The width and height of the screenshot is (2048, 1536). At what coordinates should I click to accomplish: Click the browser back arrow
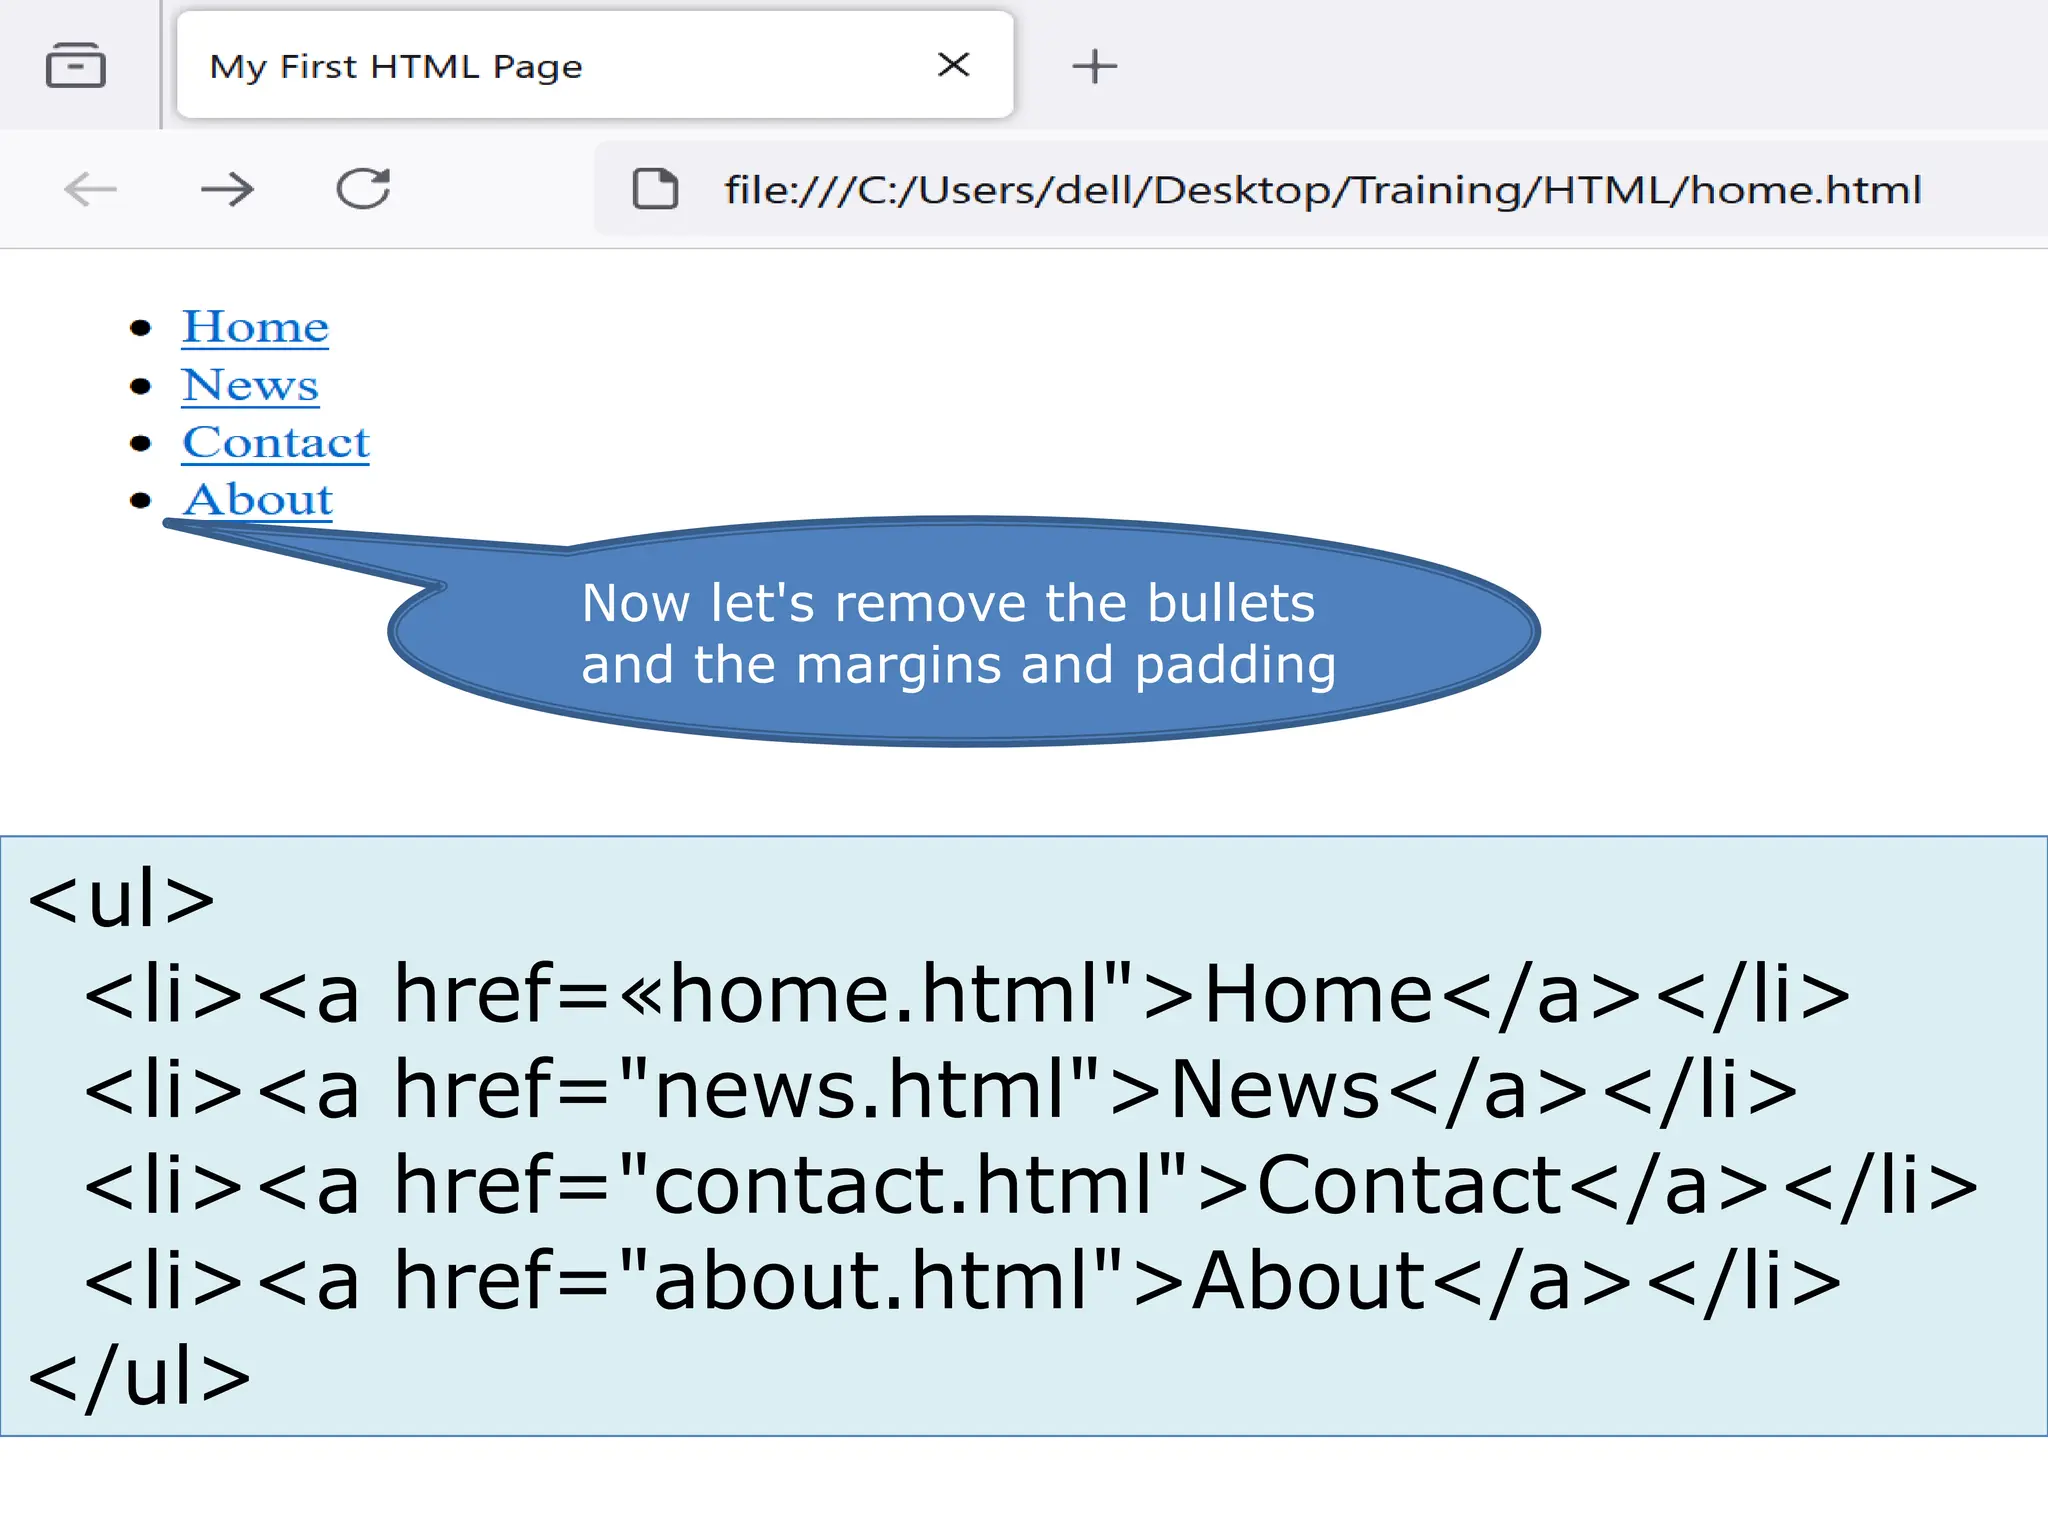coord(90,189)
